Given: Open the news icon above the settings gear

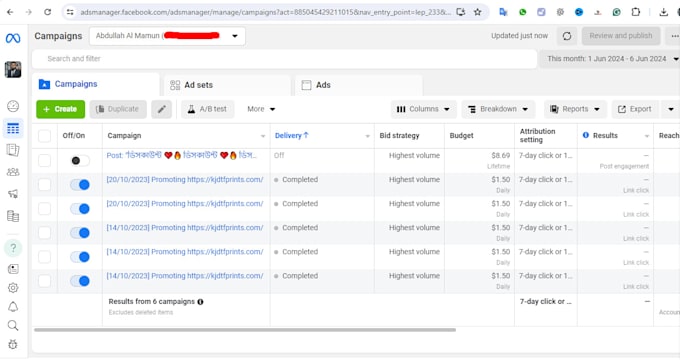Looking at the screenshot, I should (13, 269).
